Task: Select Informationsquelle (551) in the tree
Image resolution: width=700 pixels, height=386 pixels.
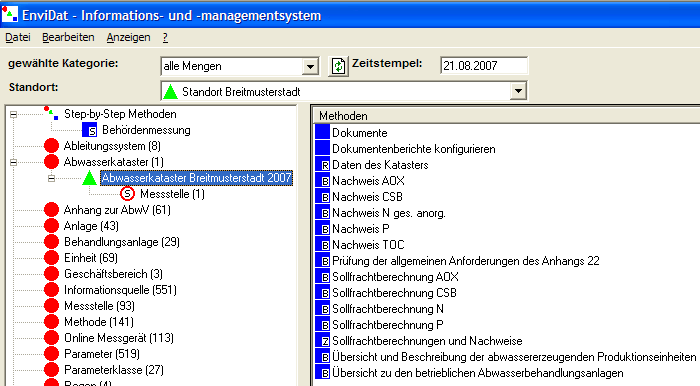Action: 121,290
